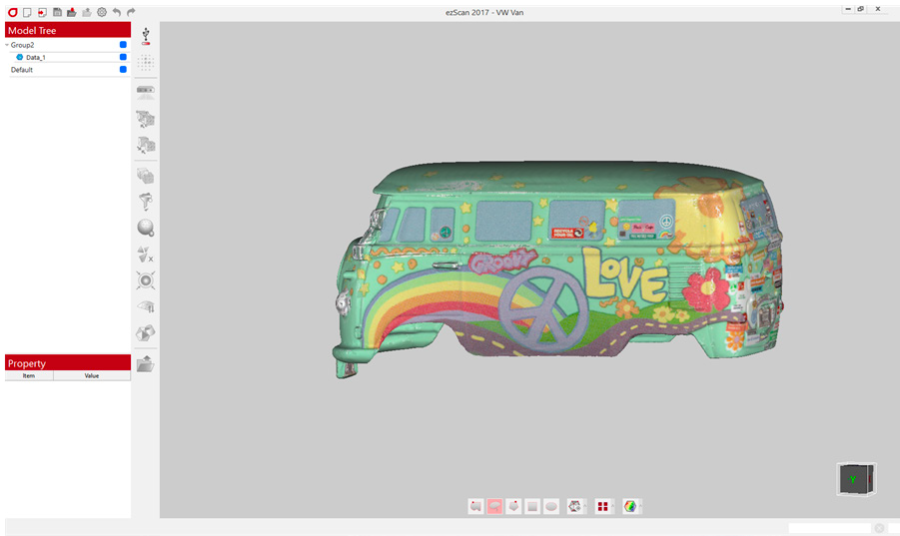Image resolution: width=900 pixels, height=536 pixels.
Task: Click the rainbow texture display icon
Action: (630, 506)
